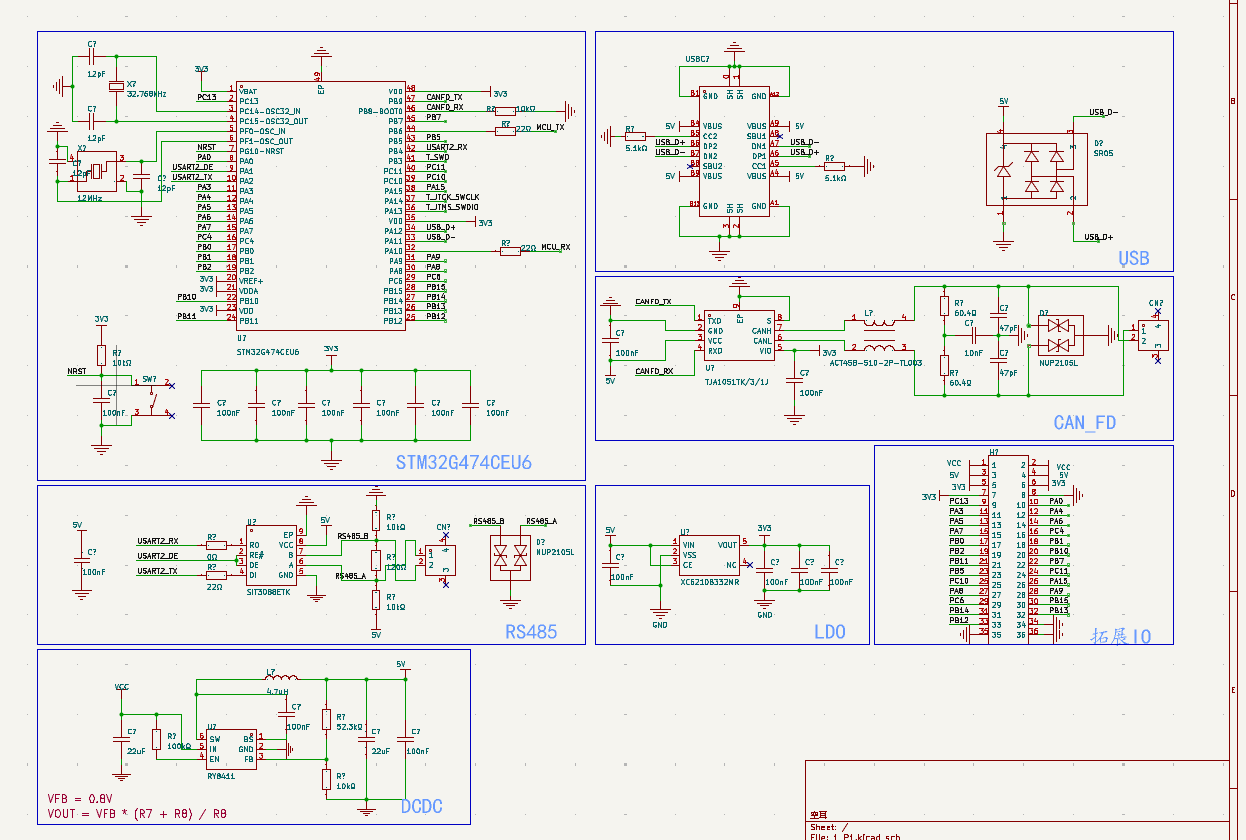Click the blue "CAN_FD" section title
The height and width of the screenshot is (840, 1246).
tap(1085, 423)
